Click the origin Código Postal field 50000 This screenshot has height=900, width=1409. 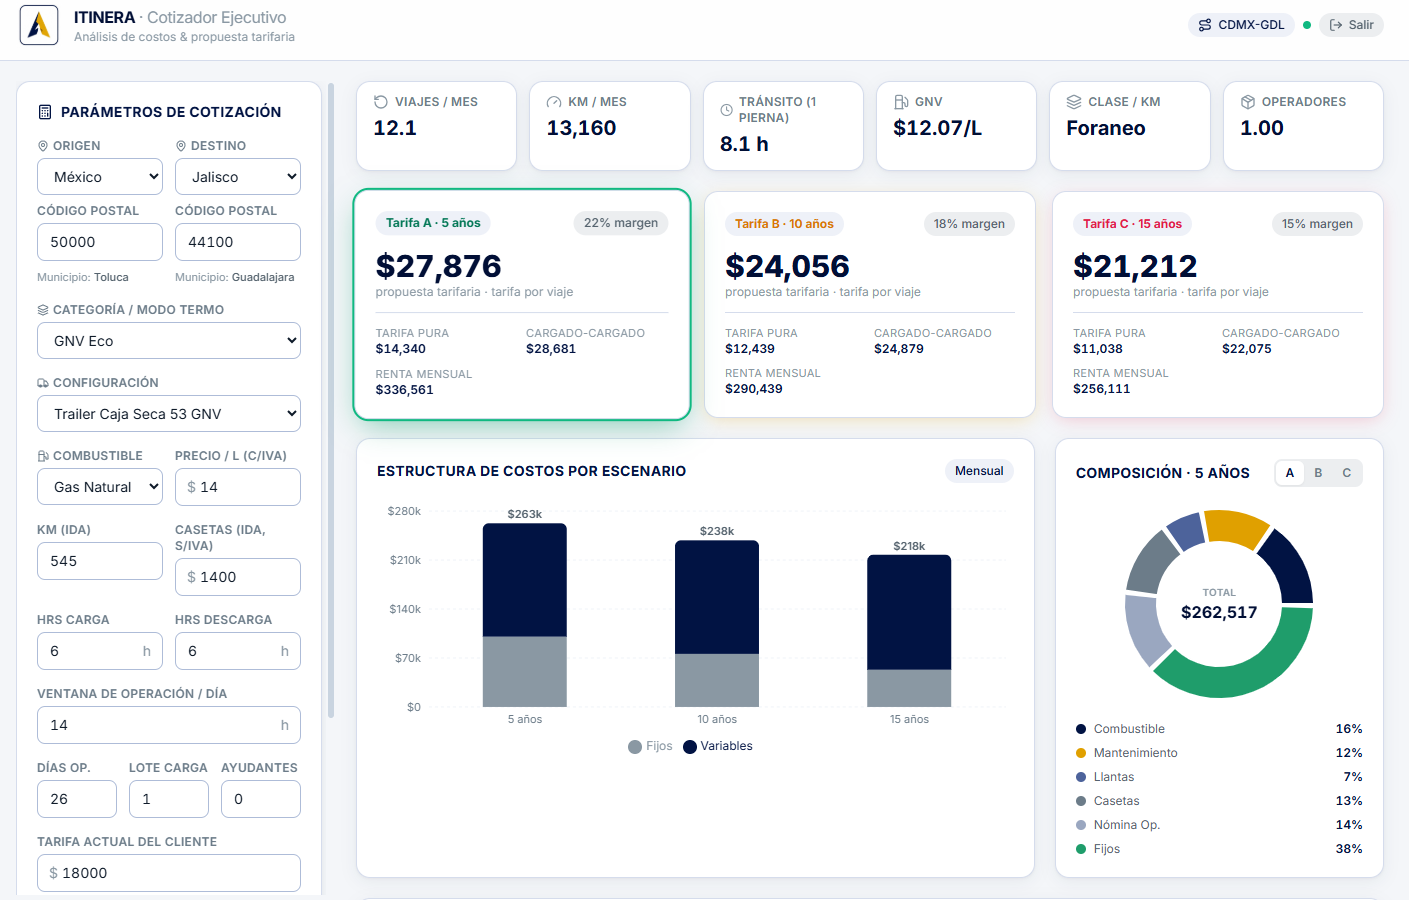100,242
